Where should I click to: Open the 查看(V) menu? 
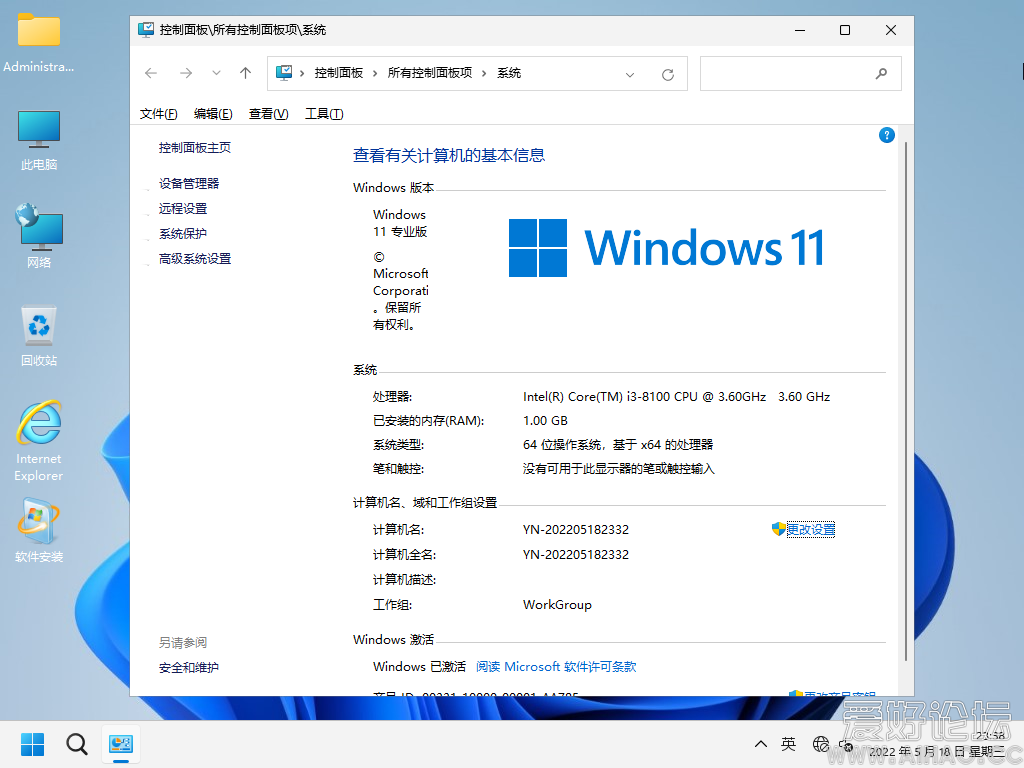[x=268, y=114]
